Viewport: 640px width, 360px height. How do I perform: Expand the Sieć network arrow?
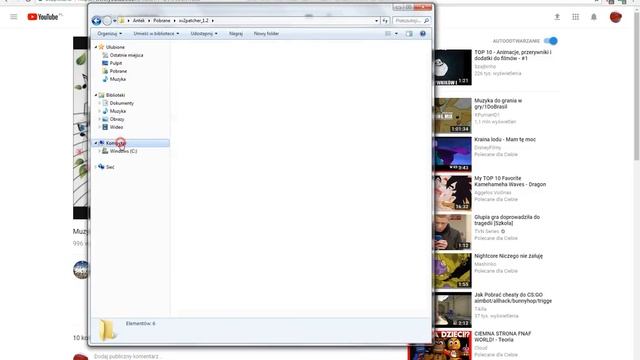[x=96, y=167]
